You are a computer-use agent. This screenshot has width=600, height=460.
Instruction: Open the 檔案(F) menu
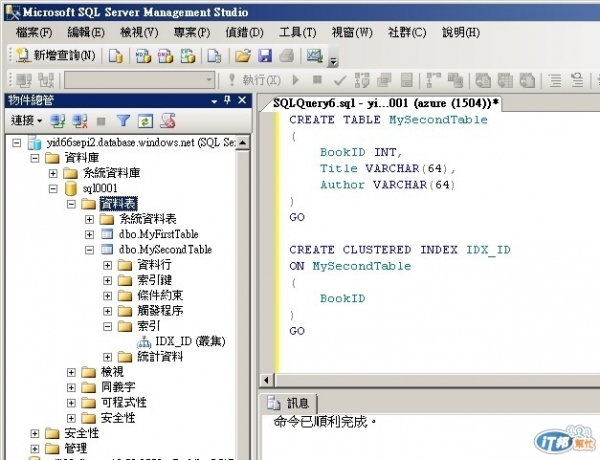pyautogui.click(x=34, y=33)
